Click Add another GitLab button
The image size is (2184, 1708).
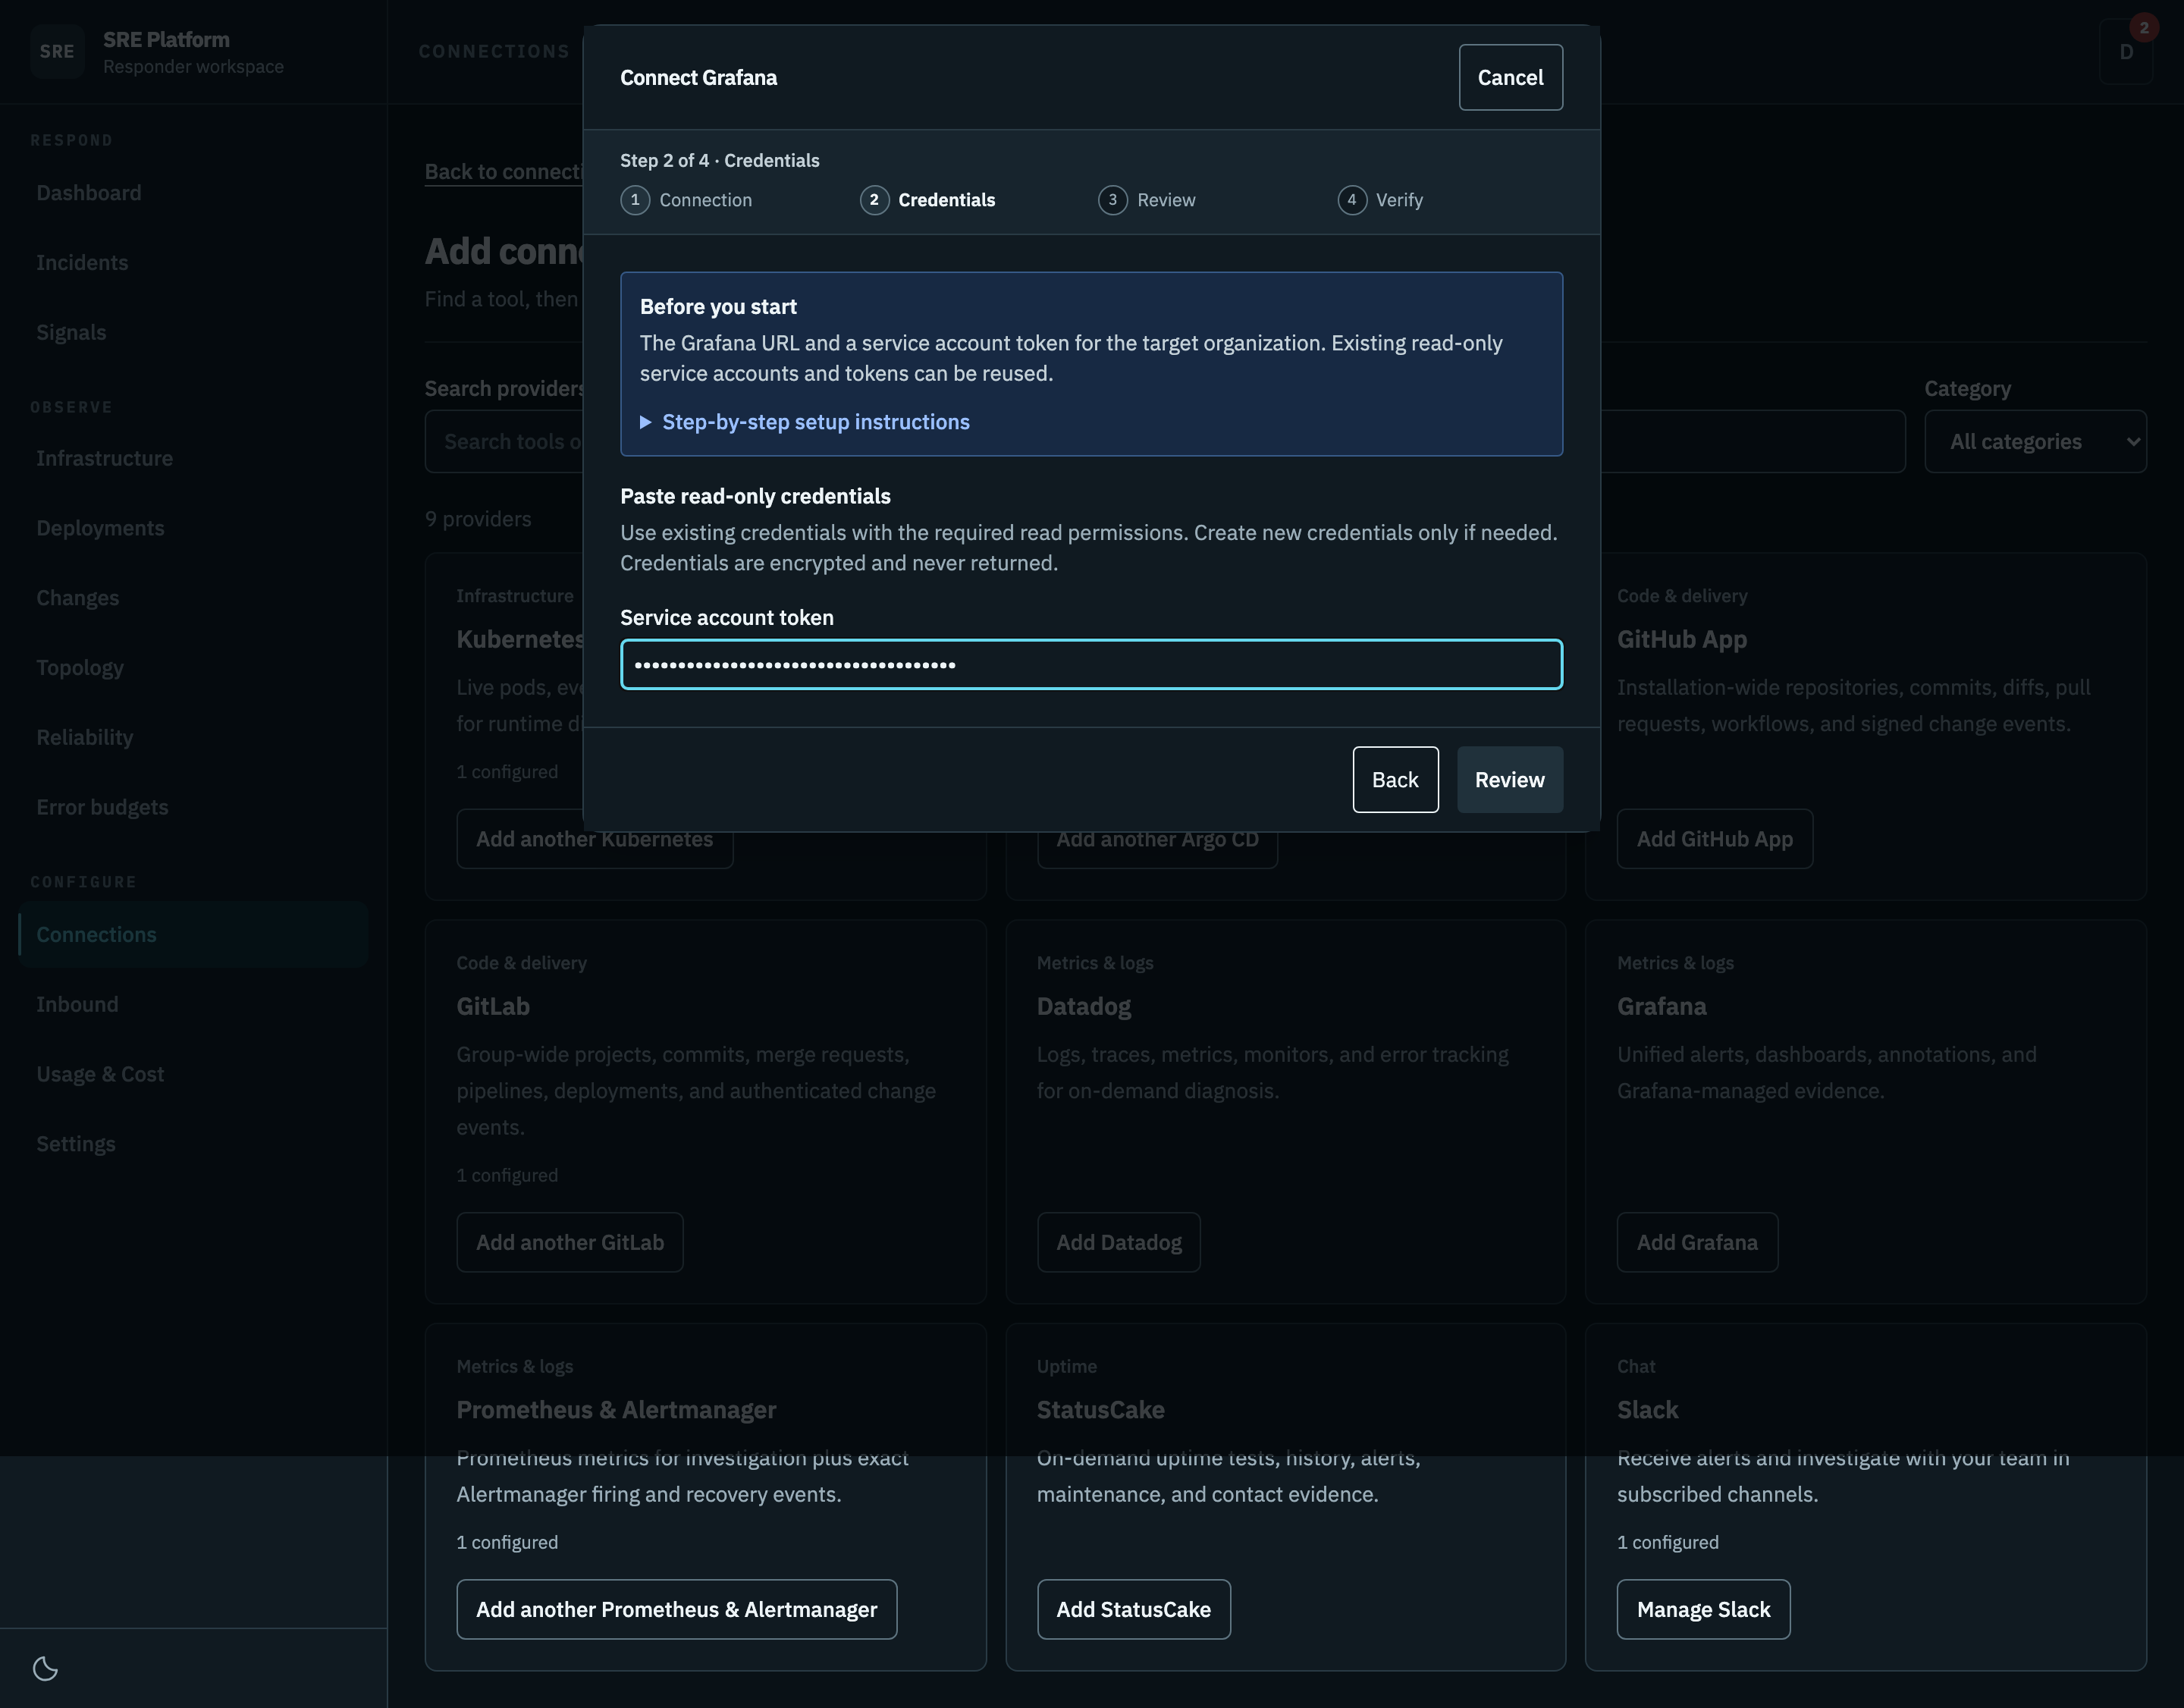(570, 1242)
